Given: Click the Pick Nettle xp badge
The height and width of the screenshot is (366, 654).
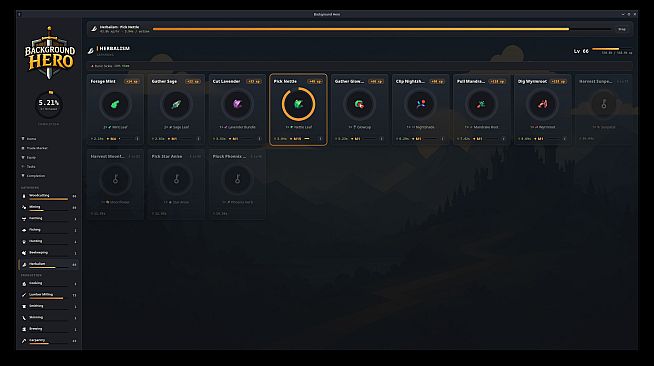Looking at the screenshot, I should coord(315,81).
